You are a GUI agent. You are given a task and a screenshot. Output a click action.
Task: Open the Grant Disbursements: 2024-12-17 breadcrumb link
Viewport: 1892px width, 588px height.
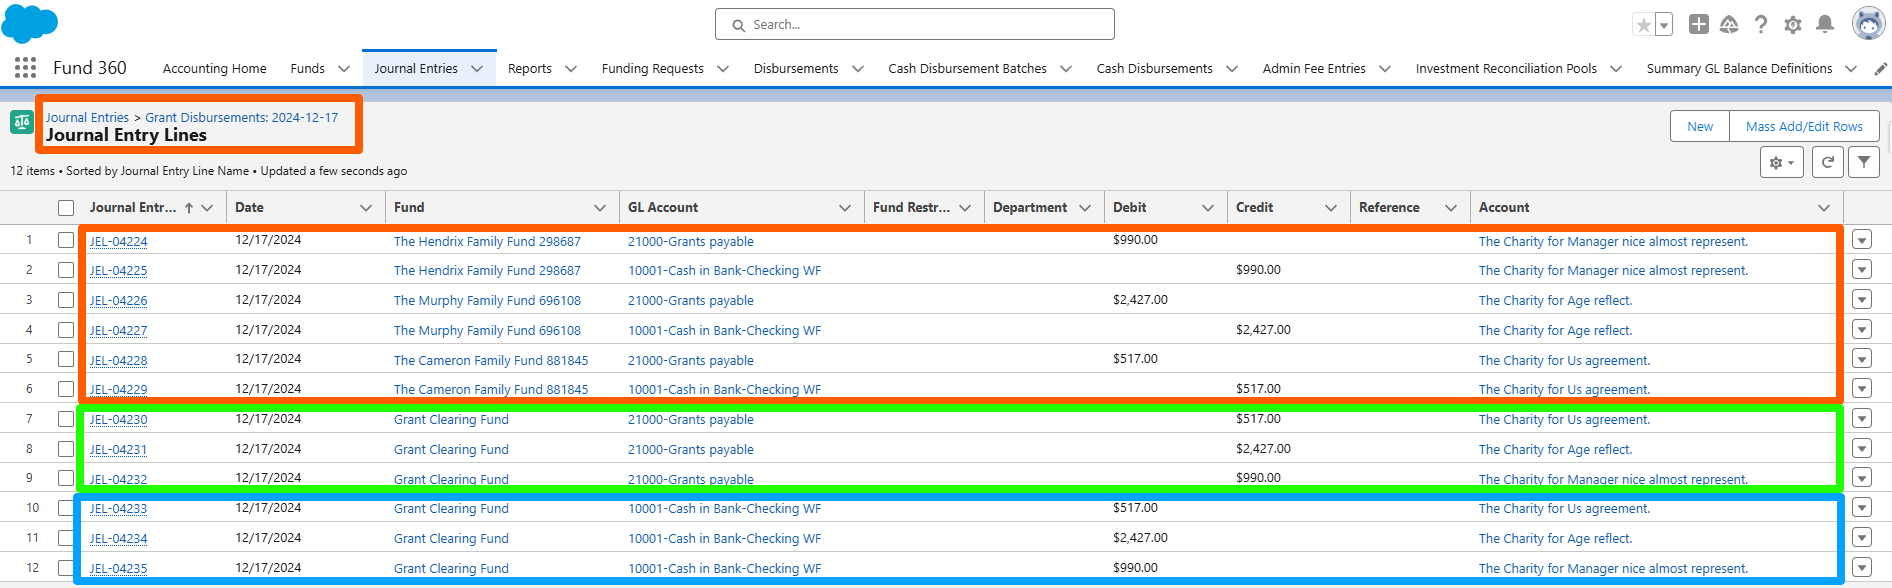coord(242,117)
